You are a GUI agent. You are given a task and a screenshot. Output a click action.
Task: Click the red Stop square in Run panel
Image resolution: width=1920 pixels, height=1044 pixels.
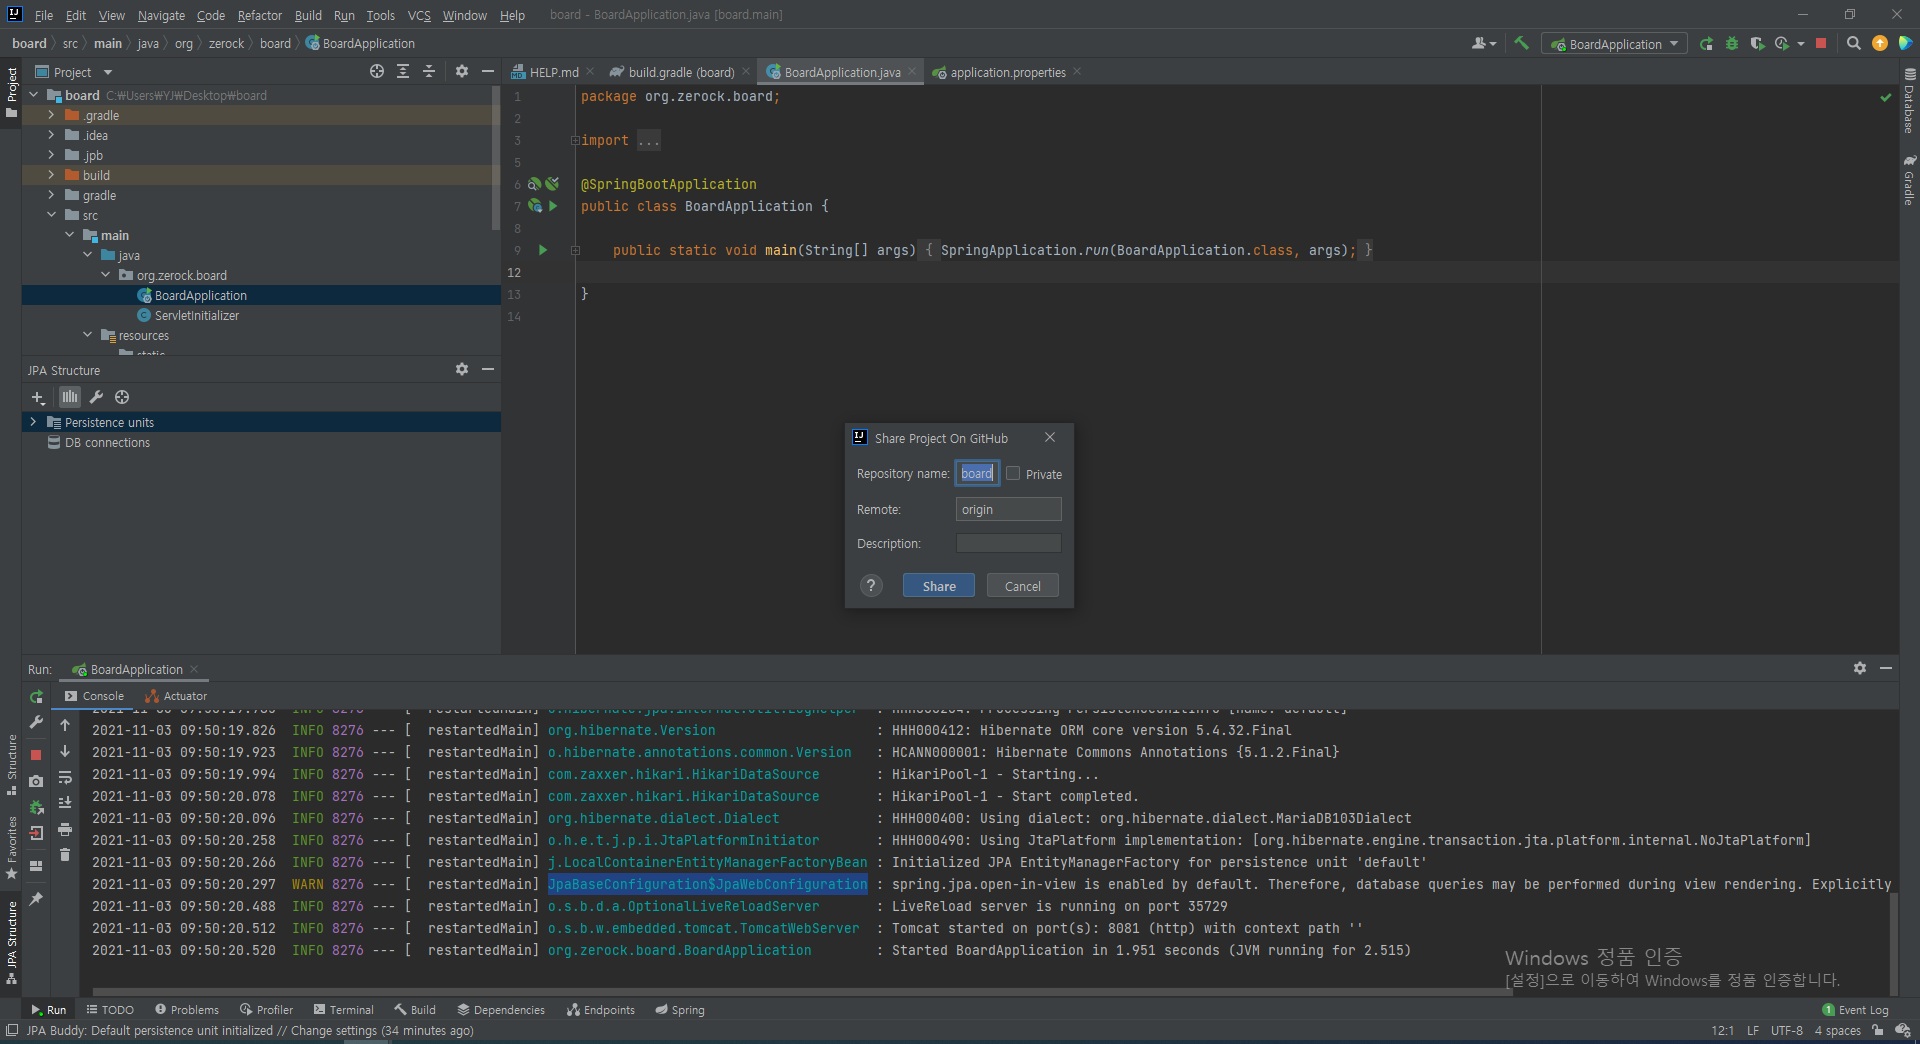click(36, 755)
